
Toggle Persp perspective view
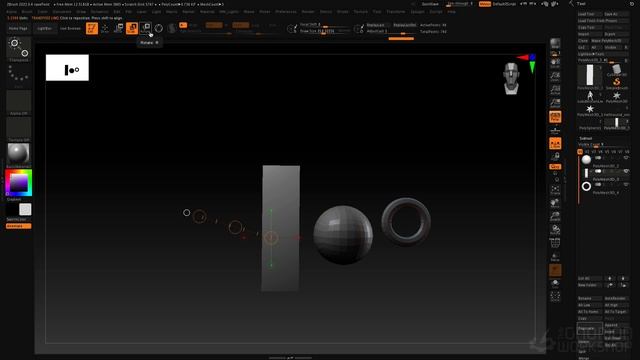[555, 117]
